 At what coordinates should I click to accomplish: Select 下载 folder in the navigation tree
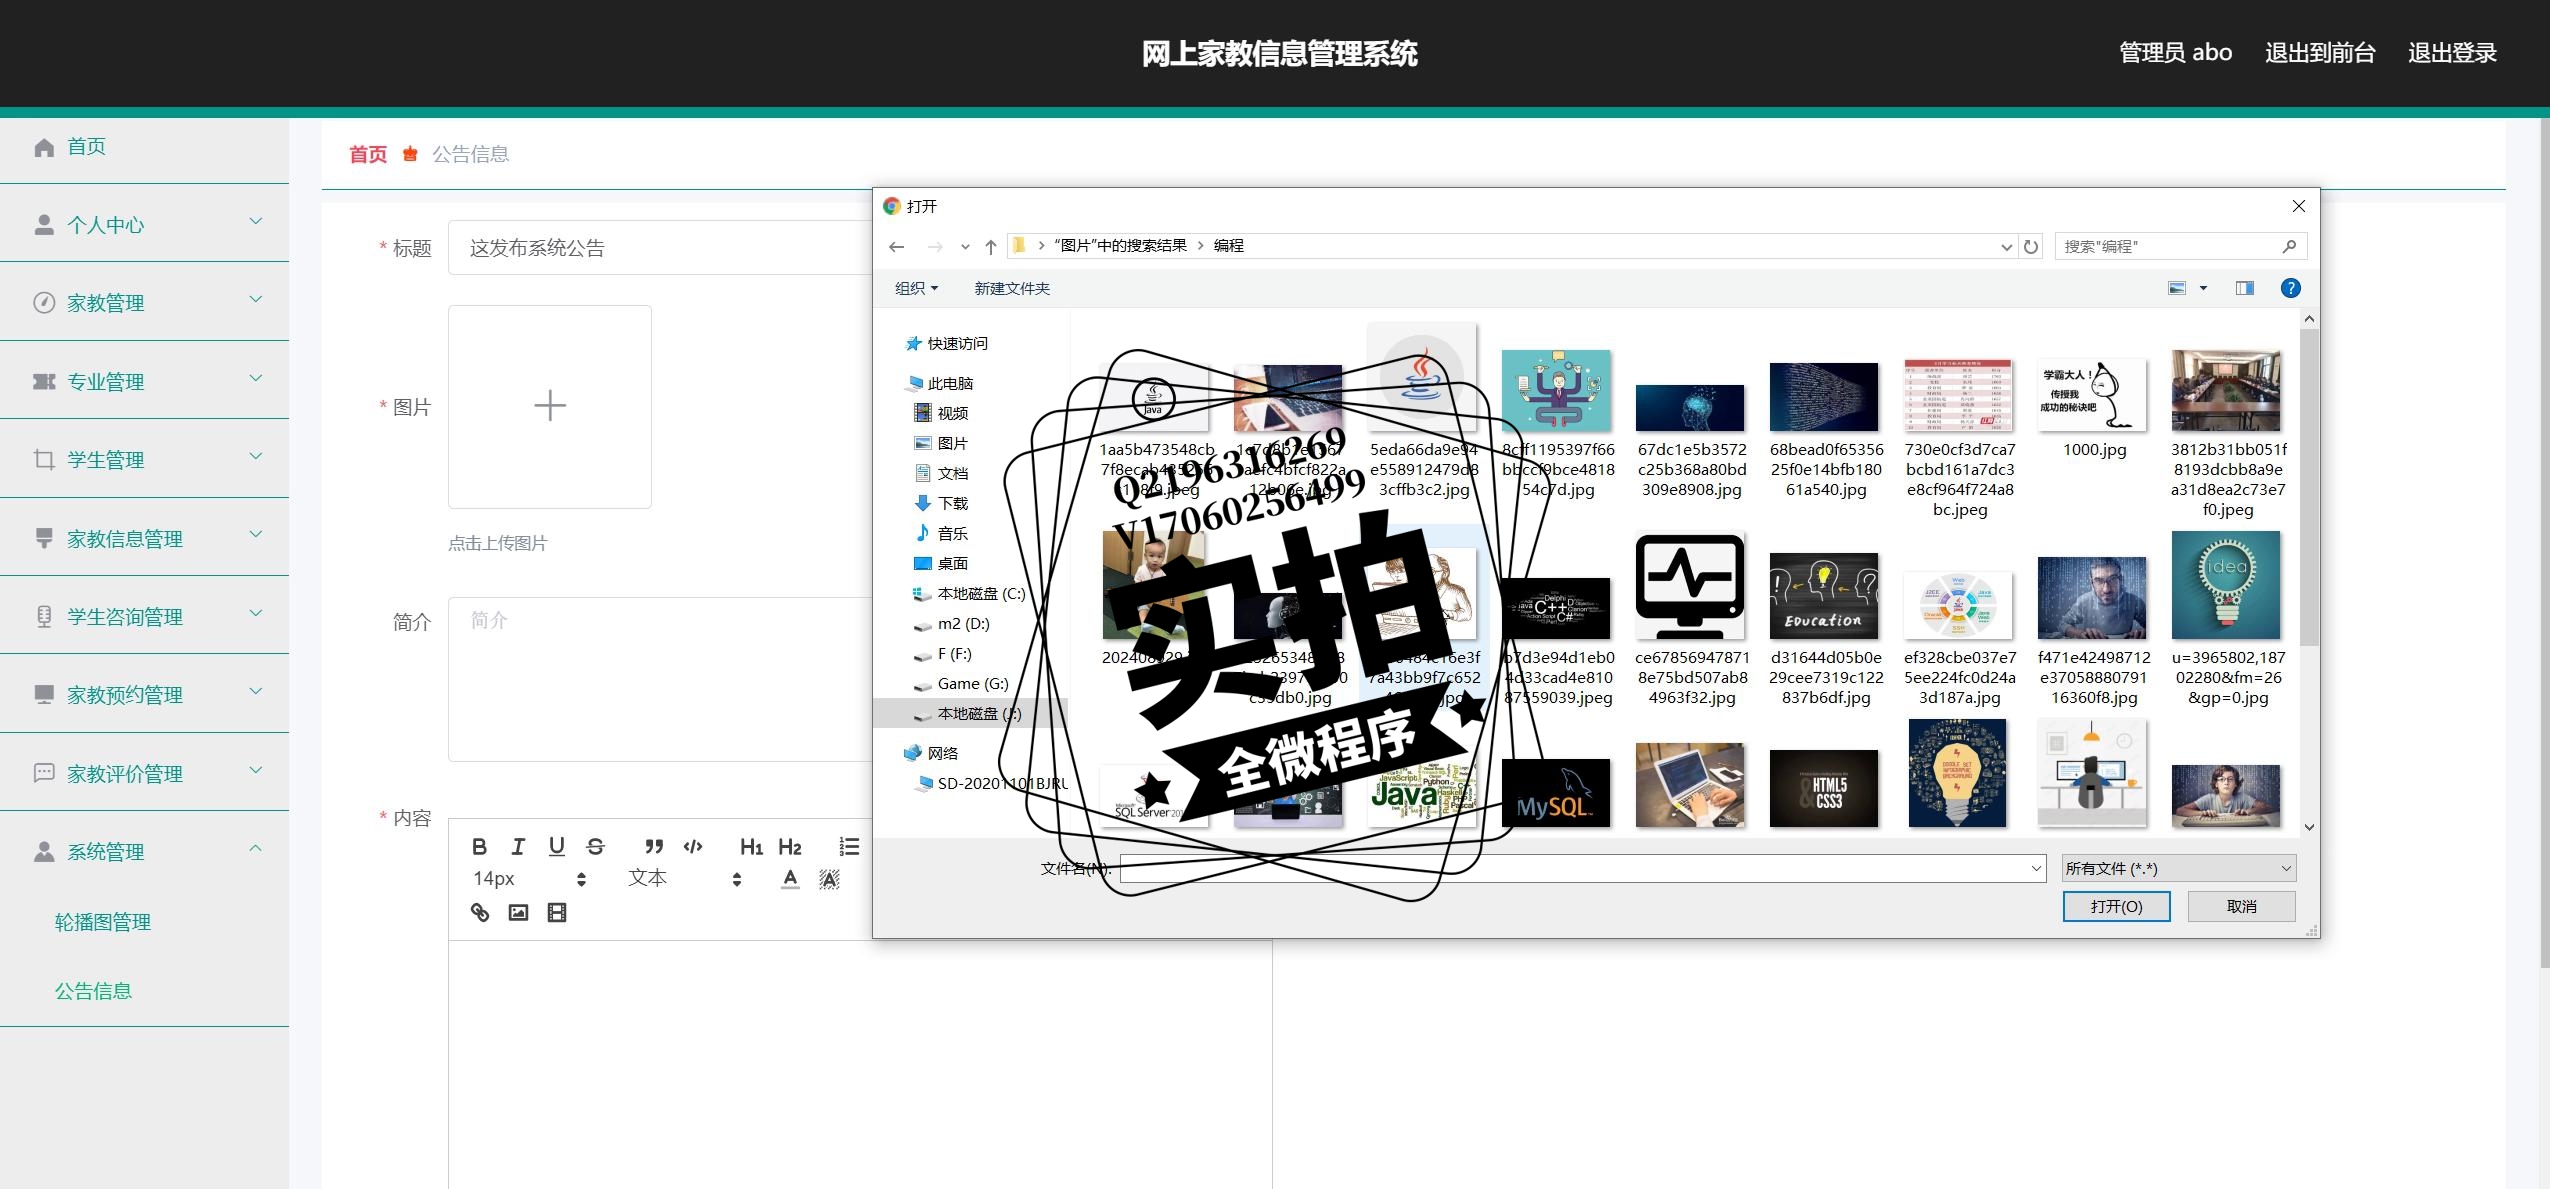[x=942, y=503]
